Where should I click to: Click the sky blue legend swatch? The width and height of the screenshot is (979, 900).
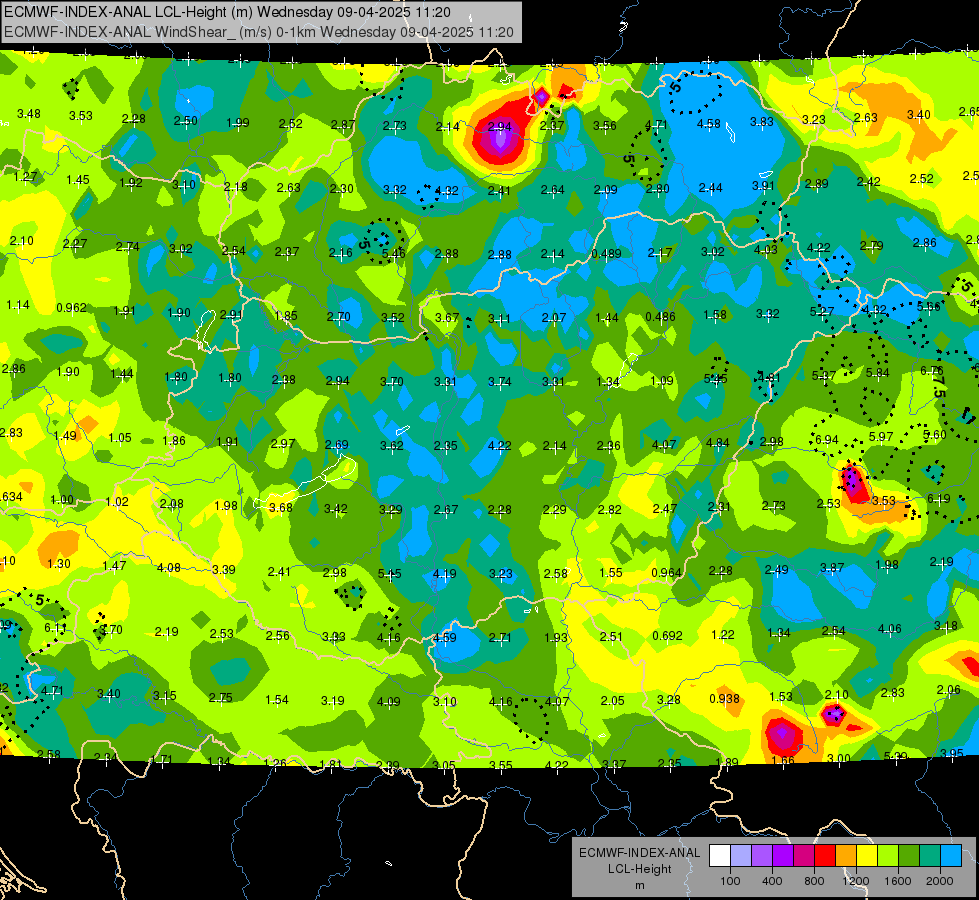[951, 856]
